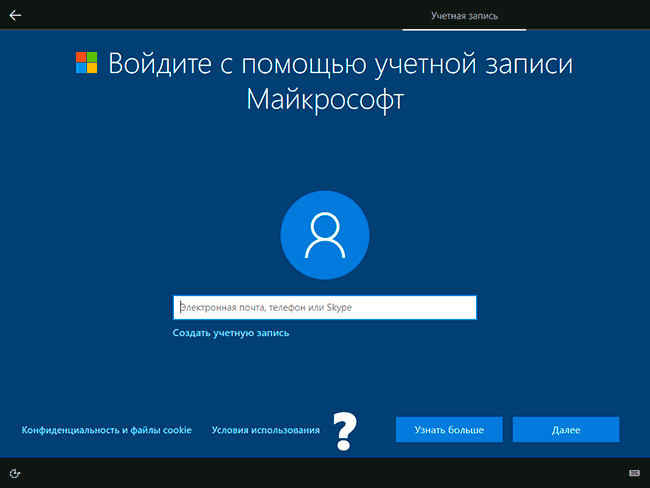Image resolution: width=650 pixels, height=488 pixels.
Task: Open the Ease of Access icon
Action: pyautogui.click(x=15, y=473)
